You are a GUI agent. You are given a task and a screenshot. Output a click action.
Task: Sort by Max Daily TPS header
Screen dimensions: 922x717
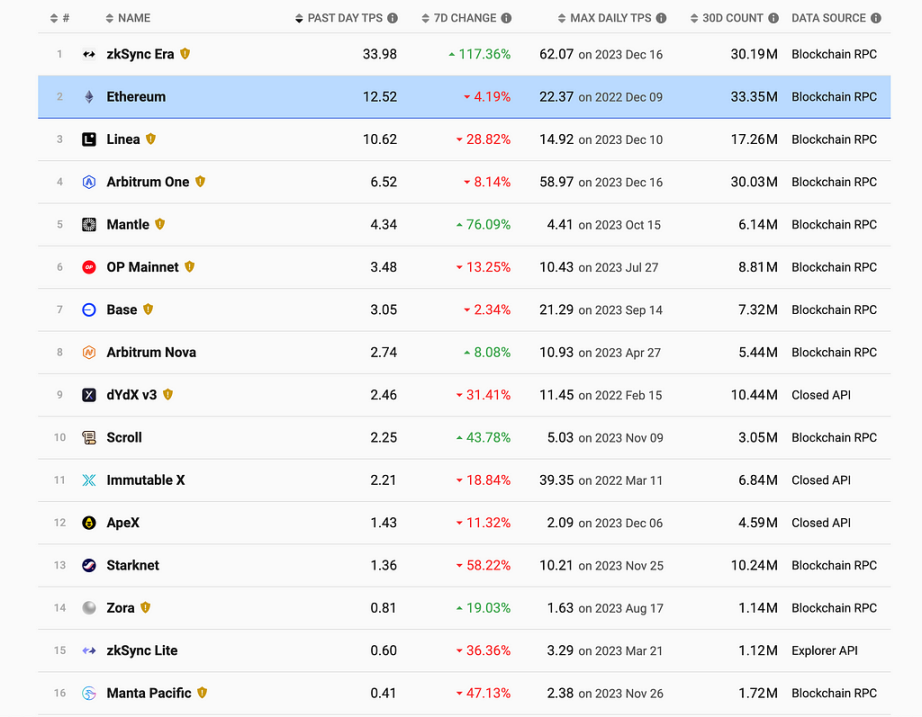click(610, 18)
